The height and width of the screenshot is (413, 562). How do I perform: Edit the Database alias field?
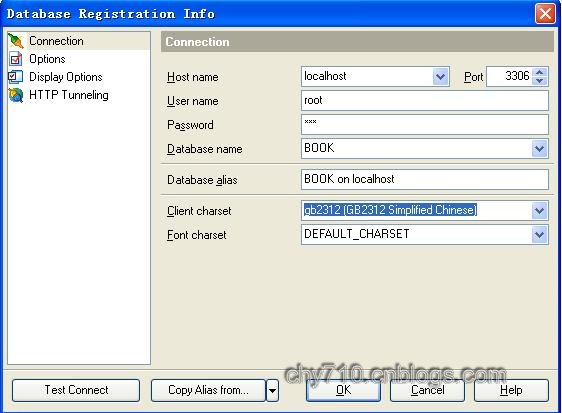(425, 179)
